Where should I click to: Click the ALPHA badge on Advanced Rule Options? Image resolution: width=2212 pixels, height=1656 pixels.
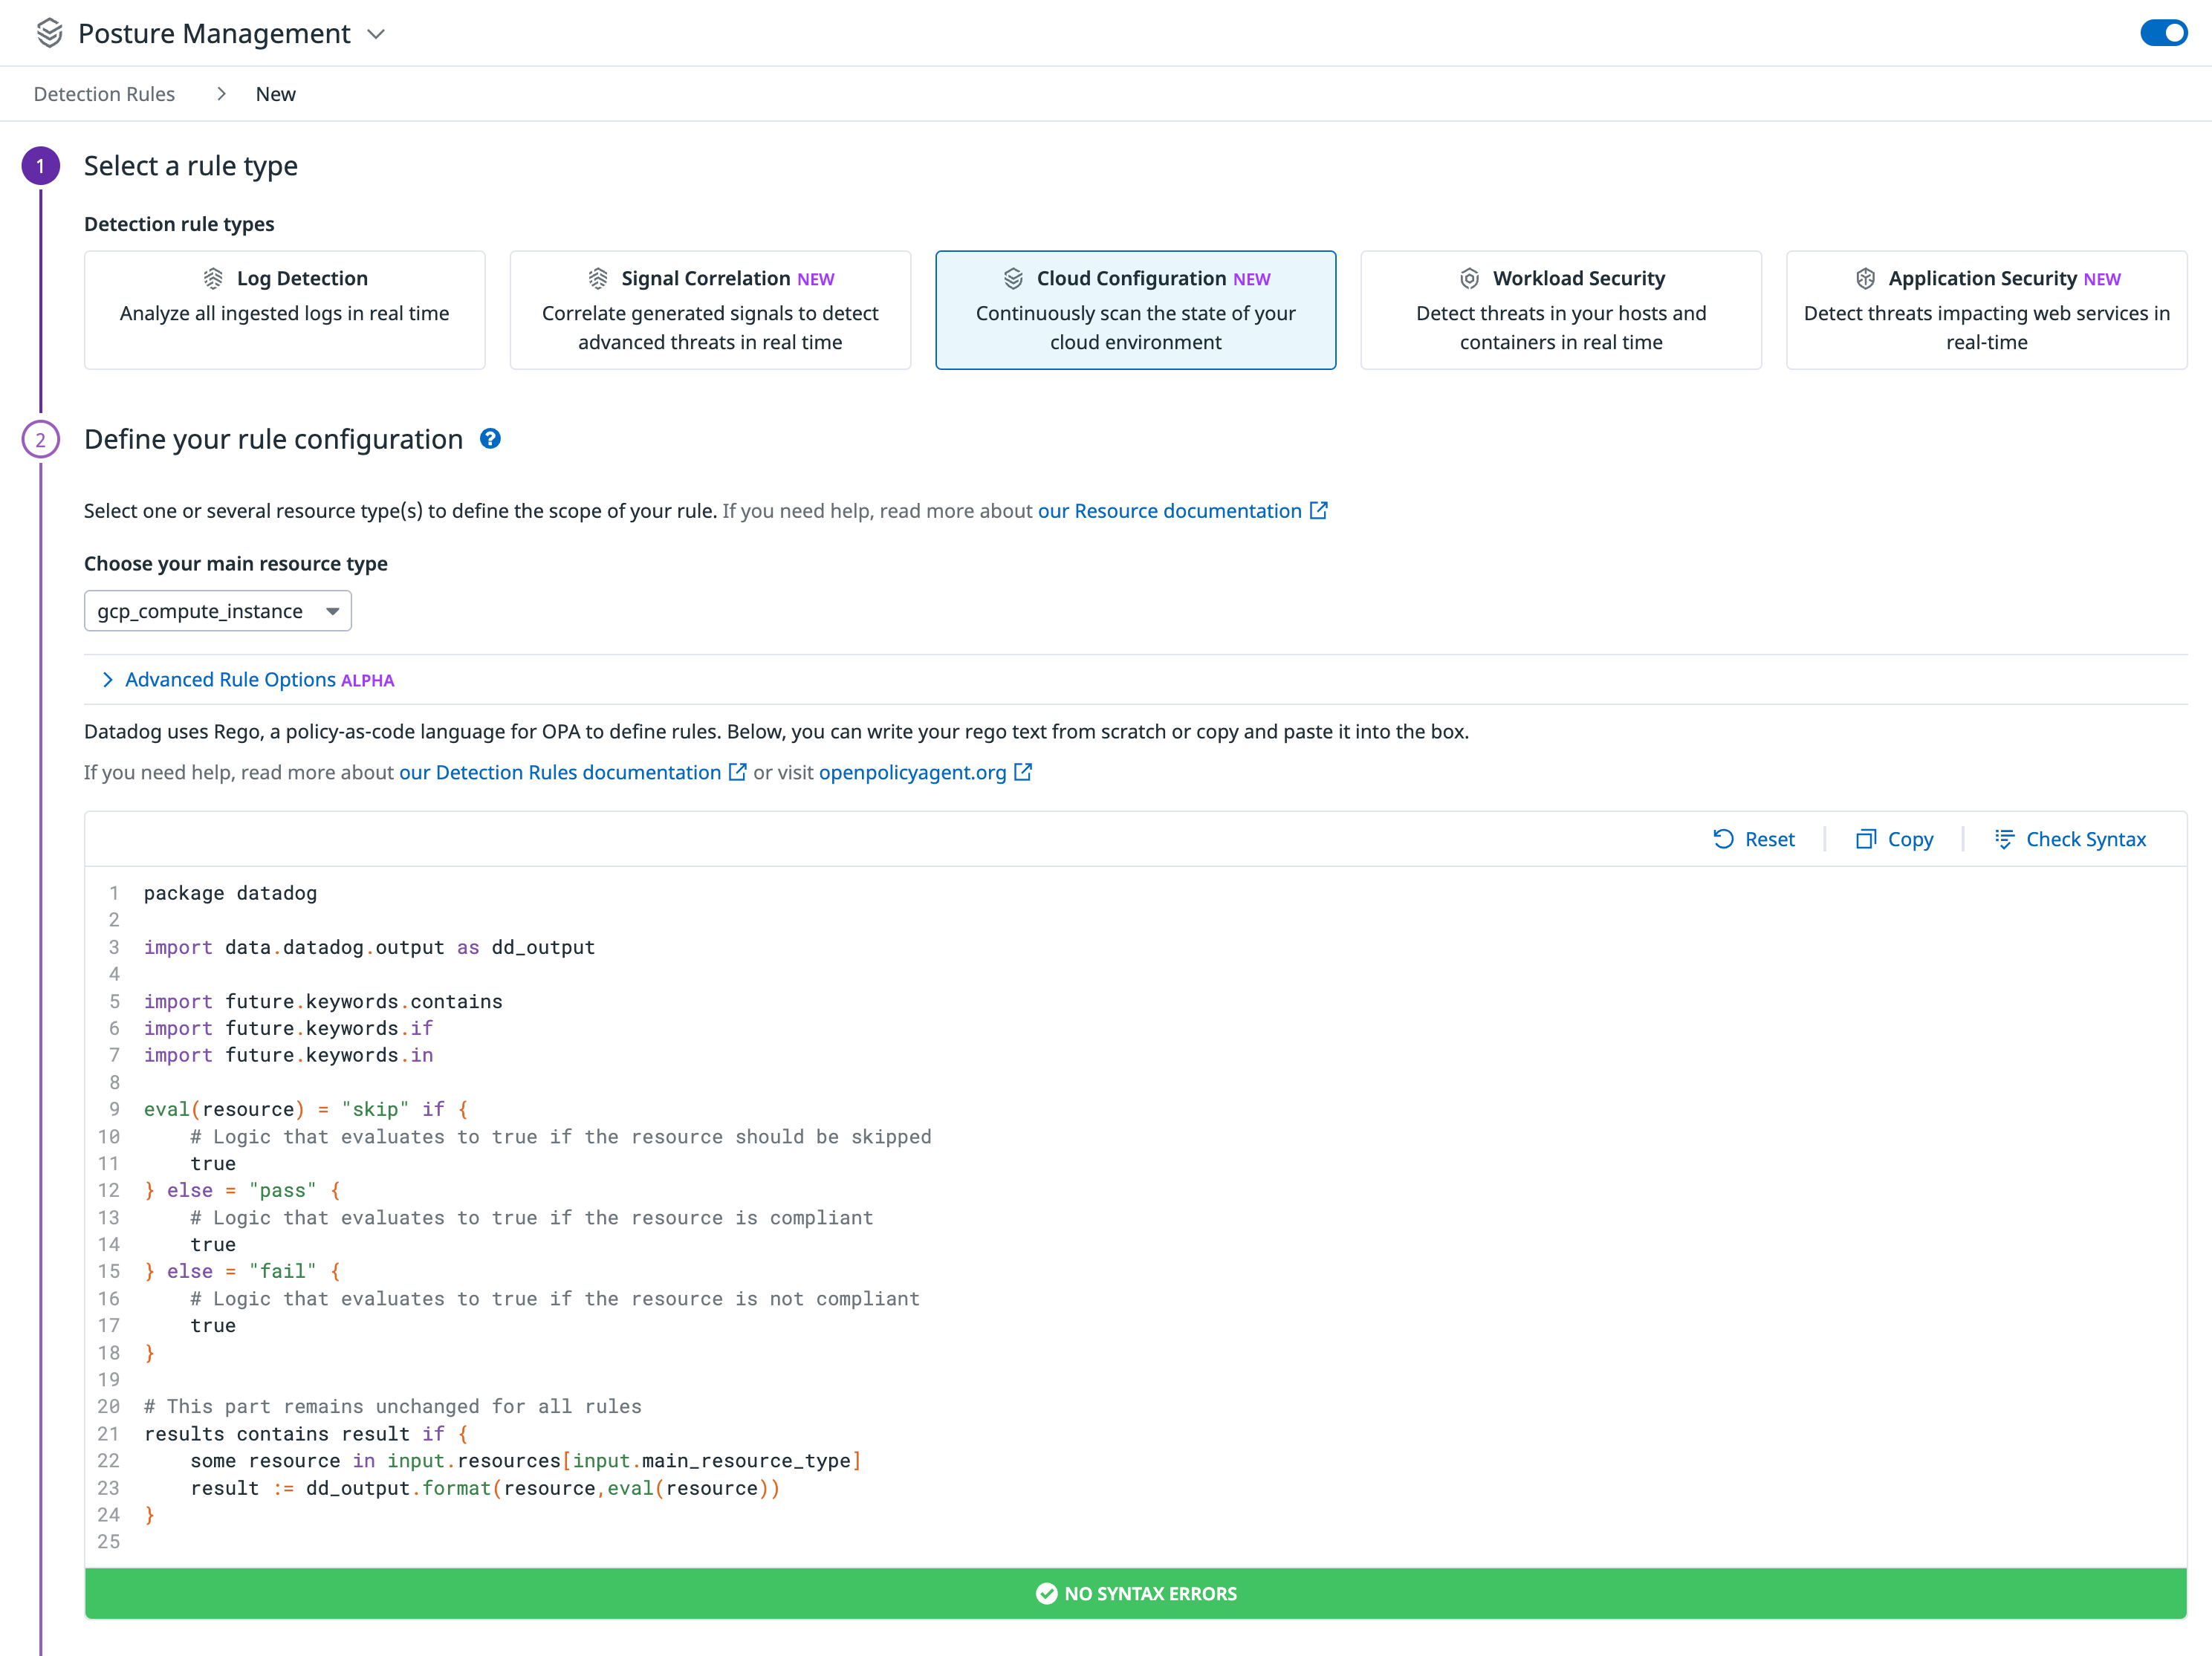[x=368, y=681]
